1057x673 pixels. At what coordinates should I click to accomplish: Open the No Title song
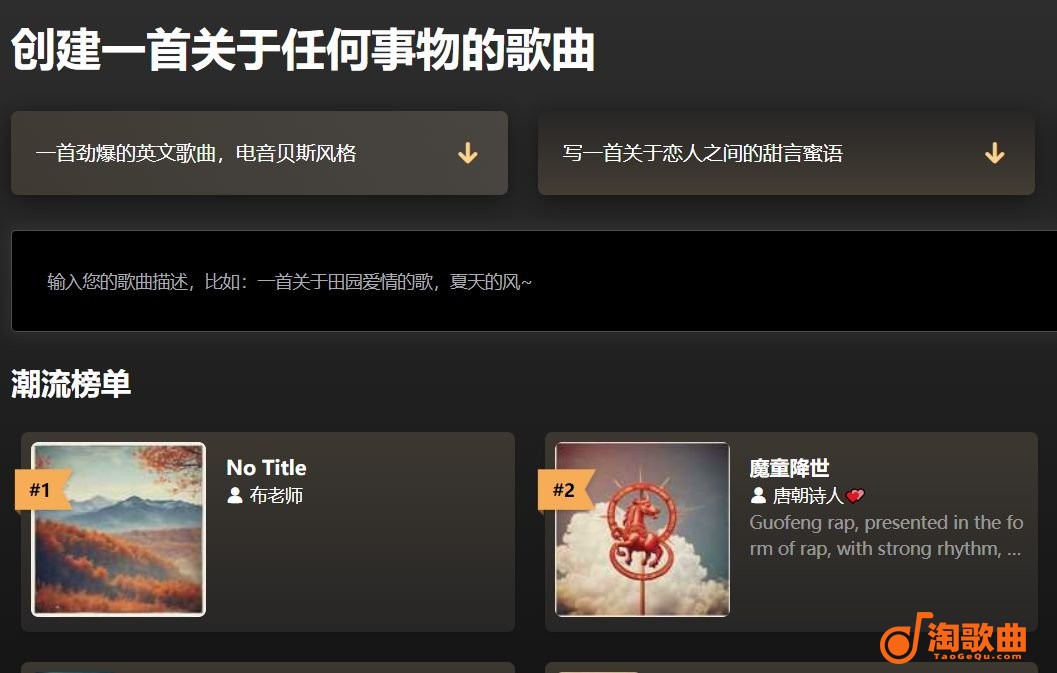pos(266,467)
